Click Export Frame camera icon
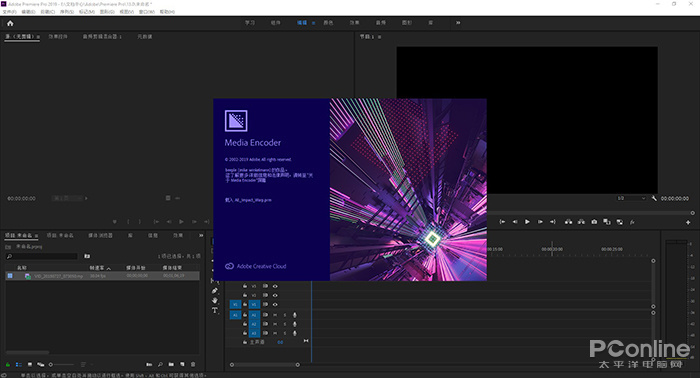The height and width of the screenshot is (378, 700). click(x=594, y=222)
